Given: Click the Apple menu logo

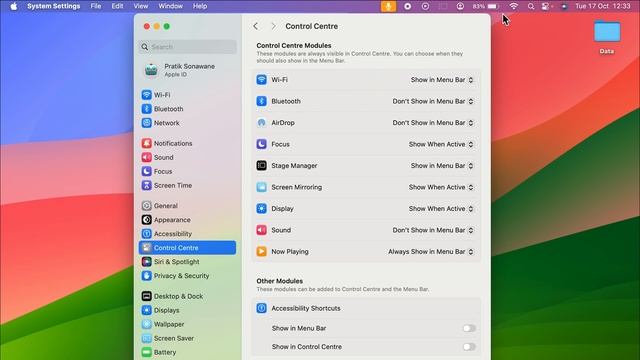Looking at the screenshot, I should click(13, 6).
